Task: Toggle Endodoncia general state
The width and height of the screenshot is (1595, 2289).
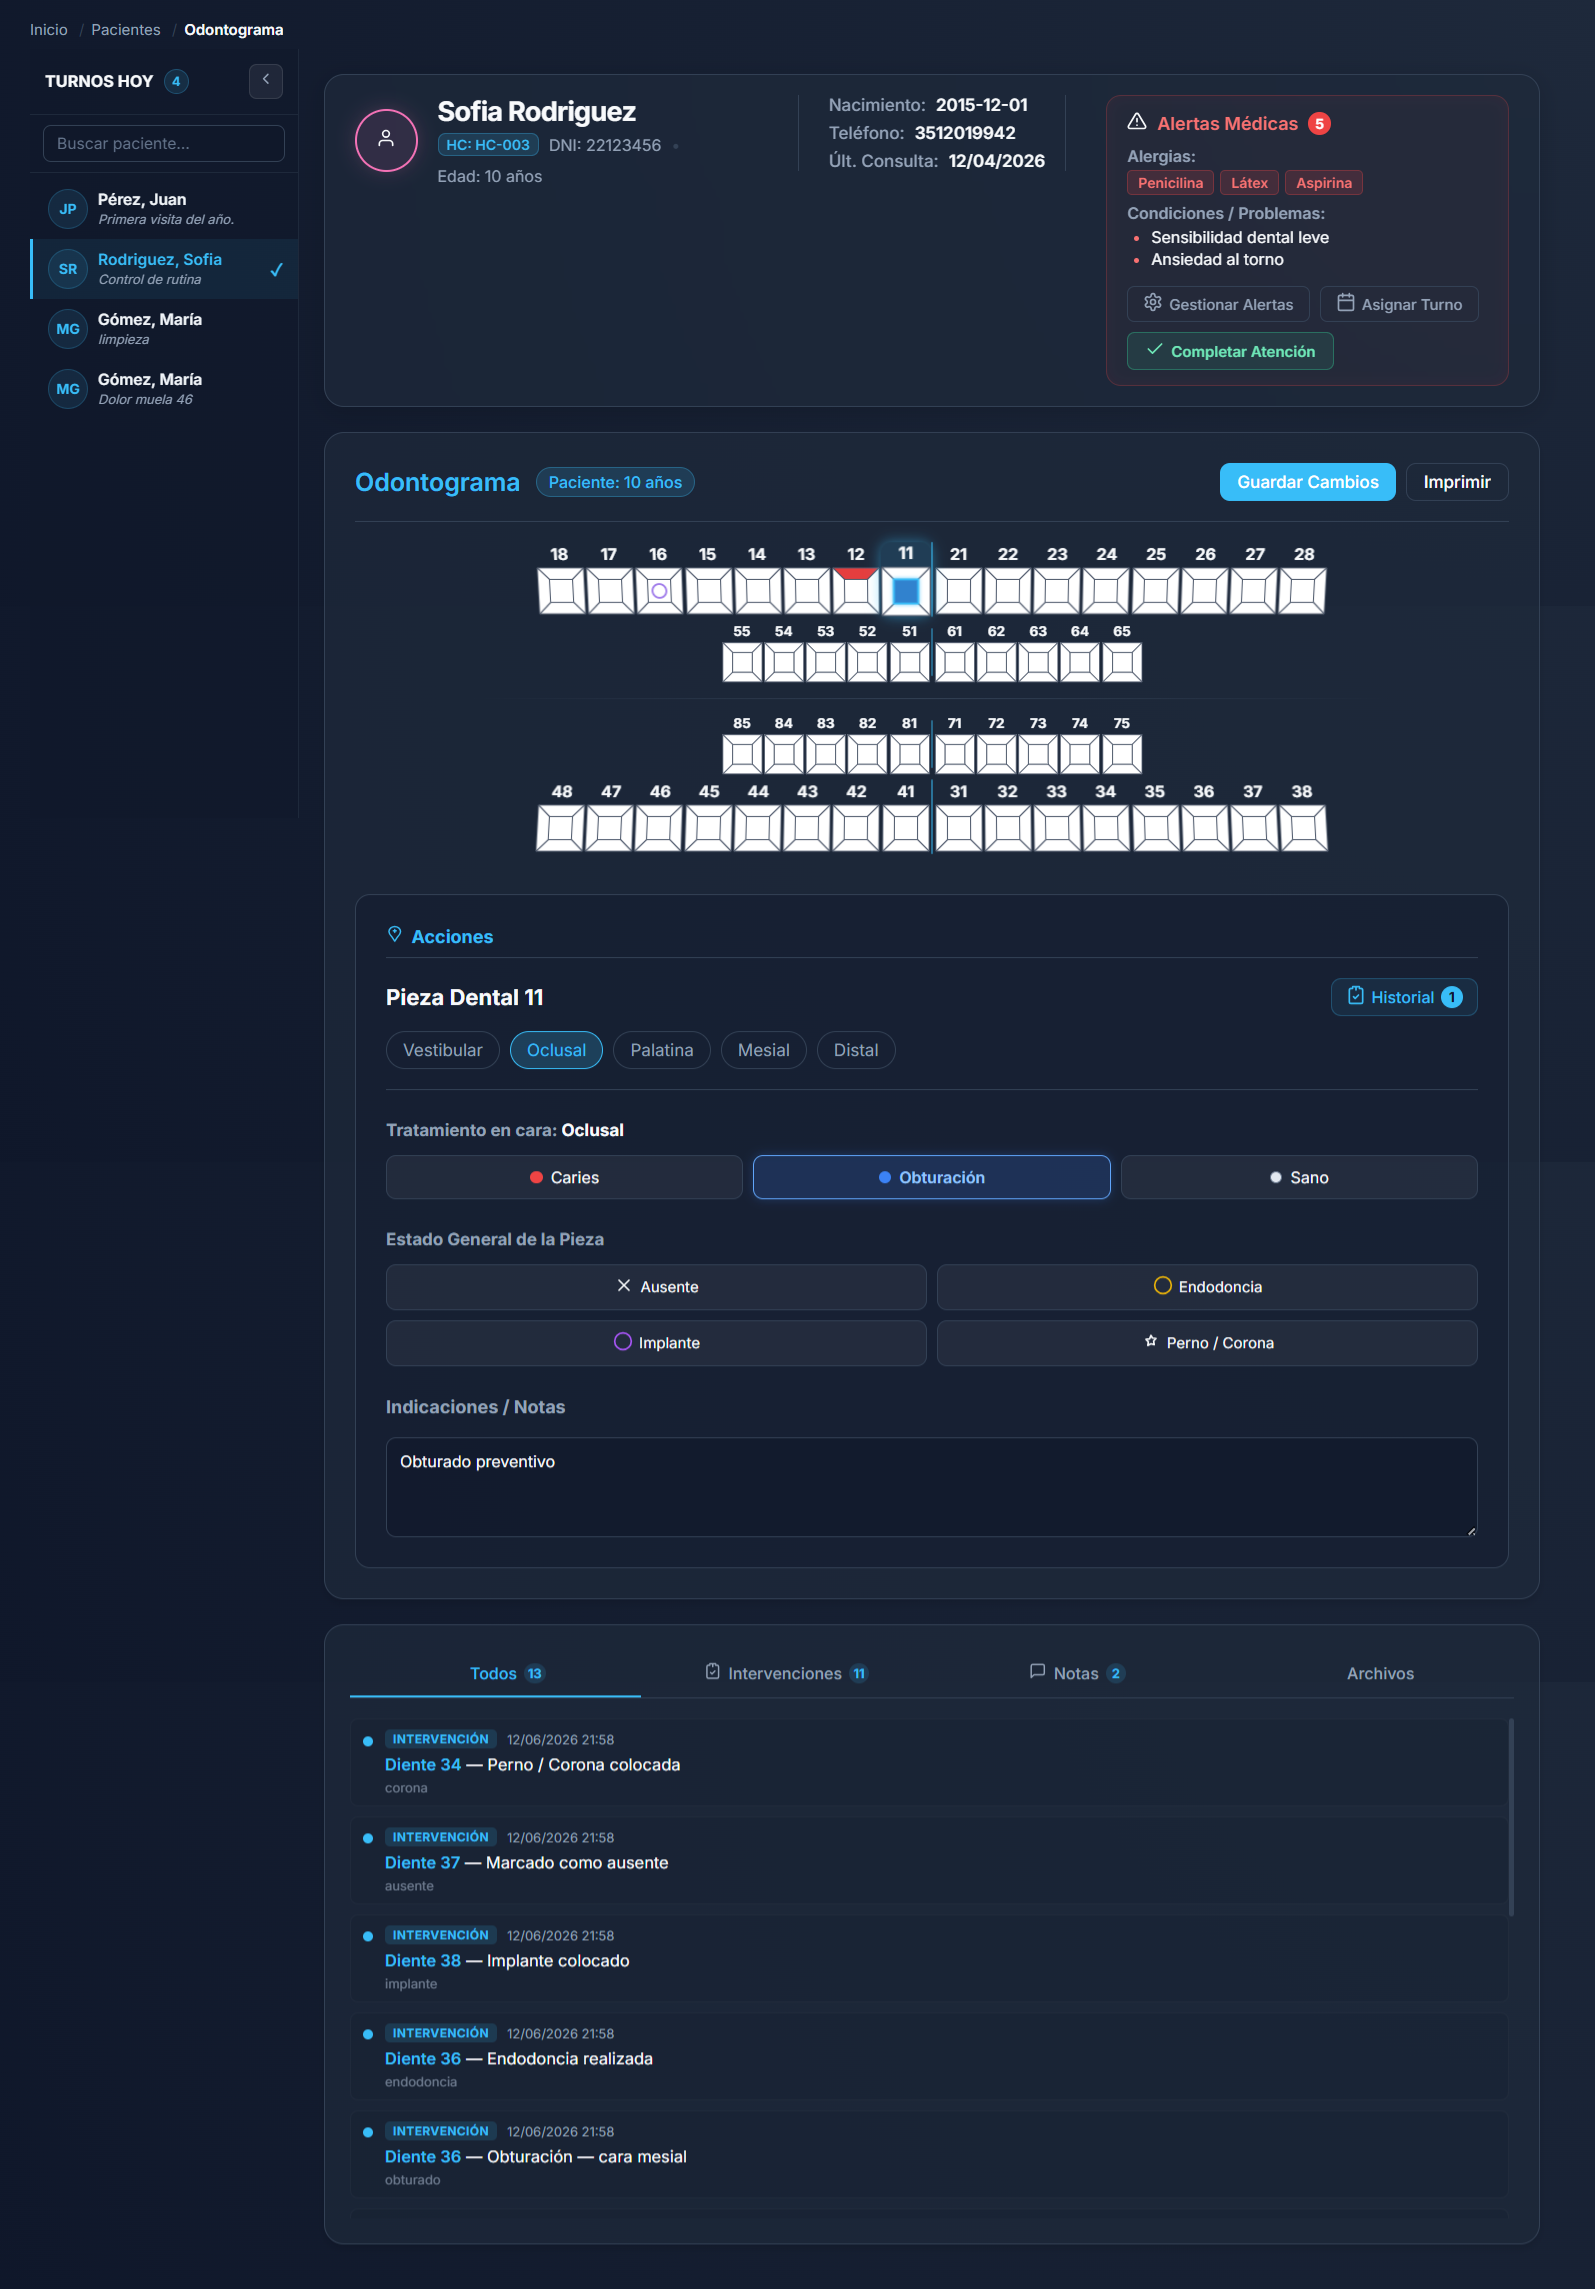Action: (x=1207, y=1287)
